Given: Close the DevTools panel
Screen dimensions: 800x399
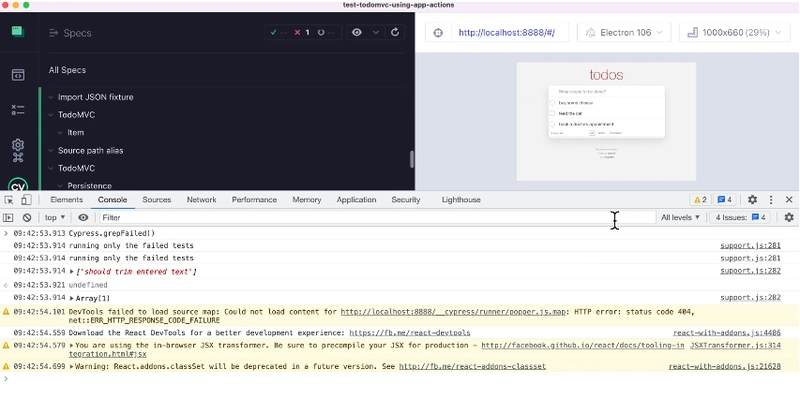Looking at the screenshot, I should point(789,200).
